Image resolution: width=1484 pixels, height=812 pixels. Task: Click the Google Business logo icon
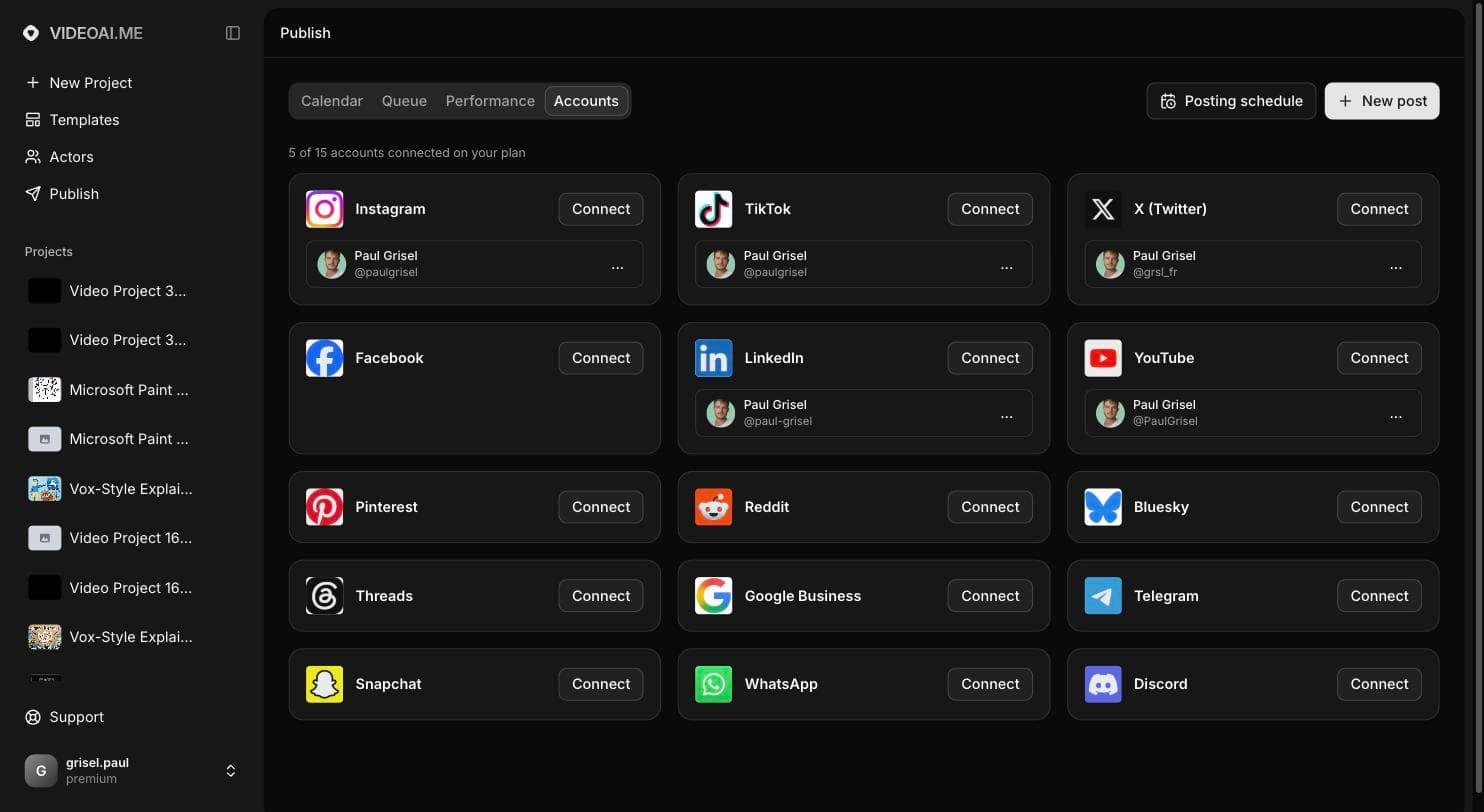[x=713, y=596]
